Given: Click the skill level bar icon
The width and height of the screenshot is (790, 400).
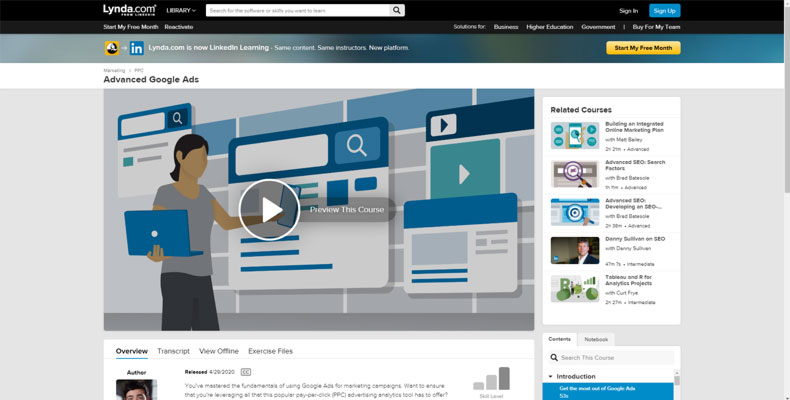Looking at the screenshot, I should point(491,379).
